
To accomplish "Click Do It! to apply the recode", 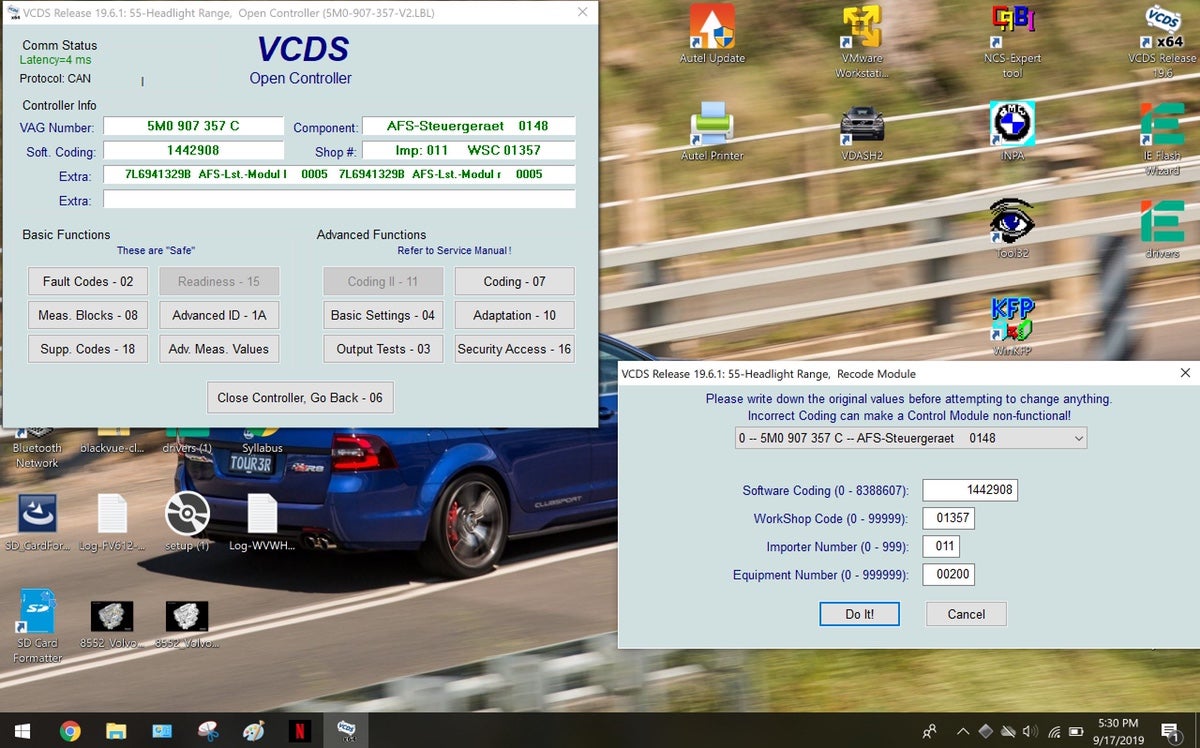I will point(859,614).
